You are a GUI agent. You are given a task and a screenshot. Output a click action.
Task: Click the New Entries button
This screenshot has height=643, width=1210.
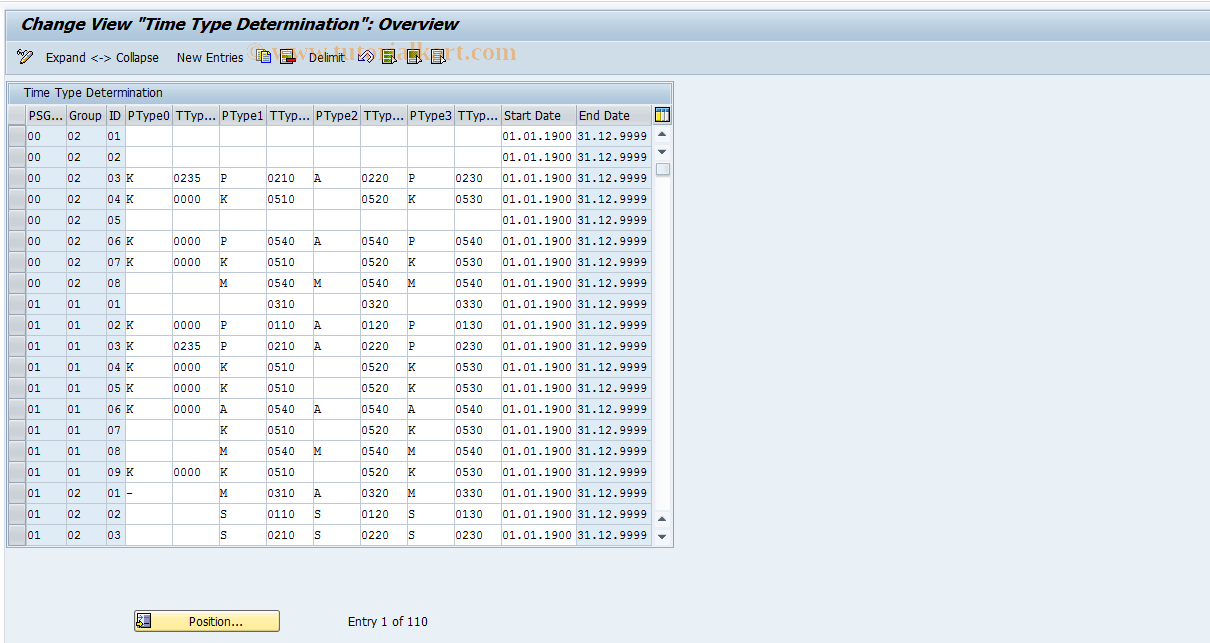tap(210, 58)
